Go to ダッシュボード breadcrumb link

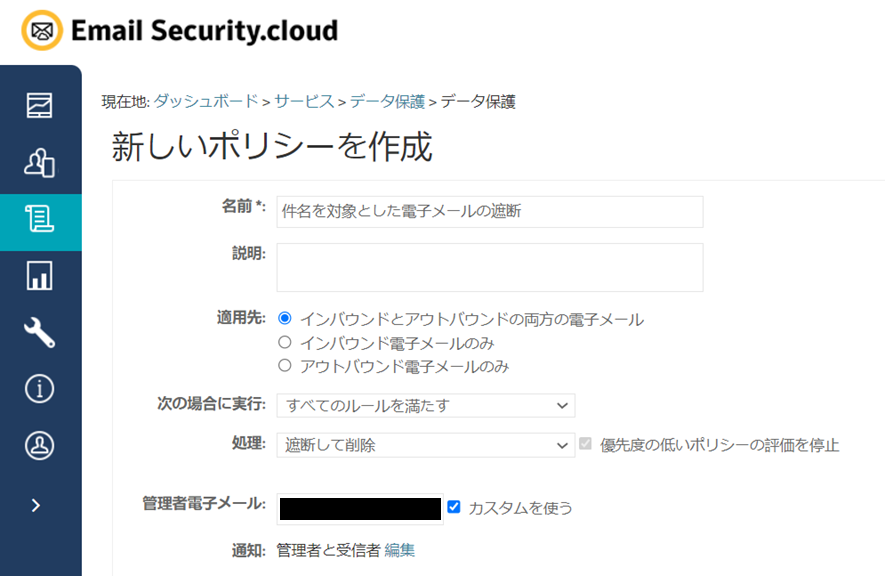point(205,101)
